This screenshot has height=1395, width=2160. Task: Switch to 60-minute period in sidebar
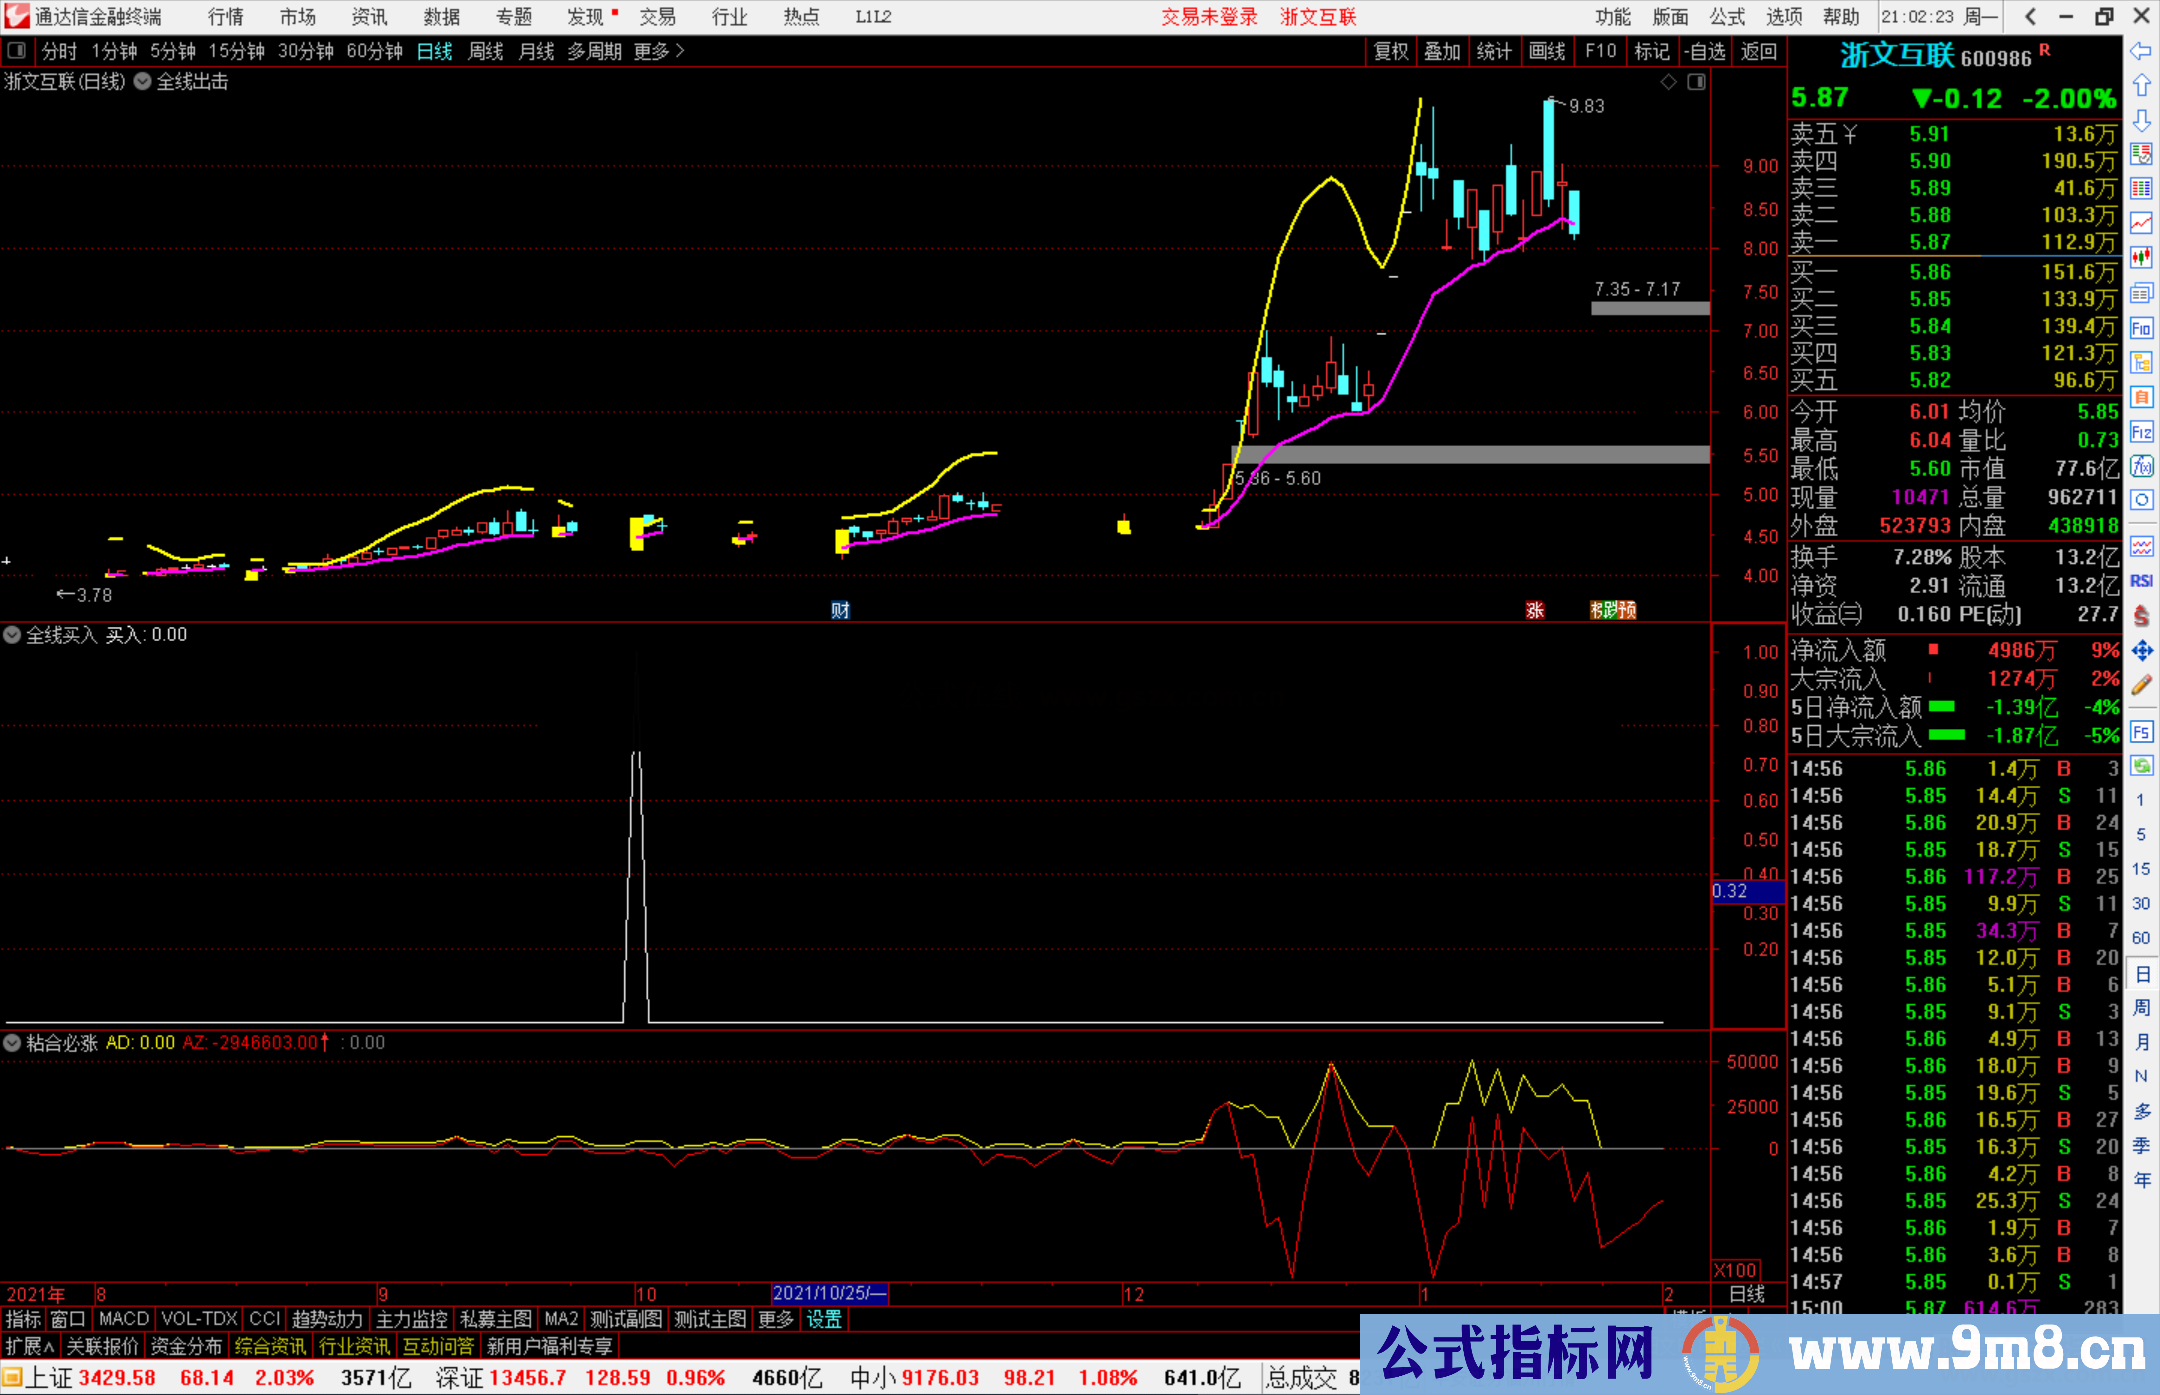point(2140,938)
